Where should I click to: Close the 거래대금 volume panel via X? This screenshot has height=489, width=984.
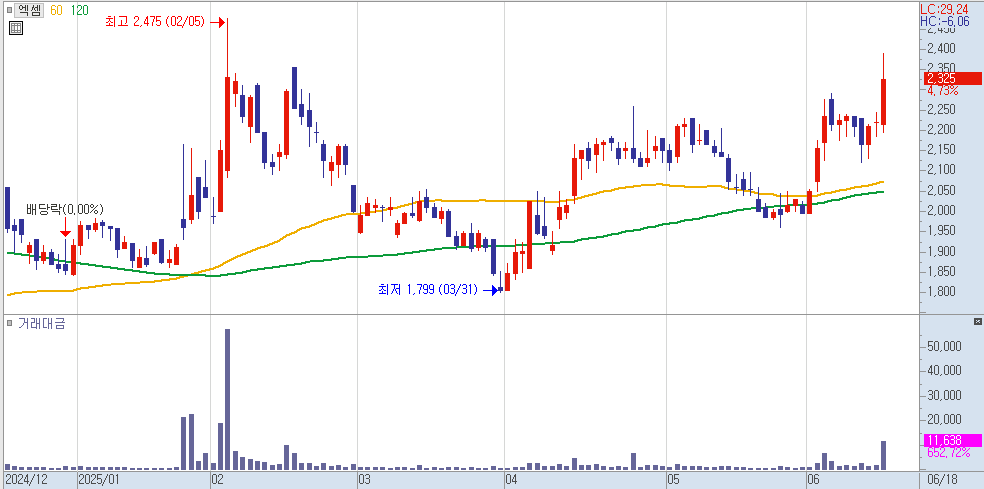tap(978, 321)
